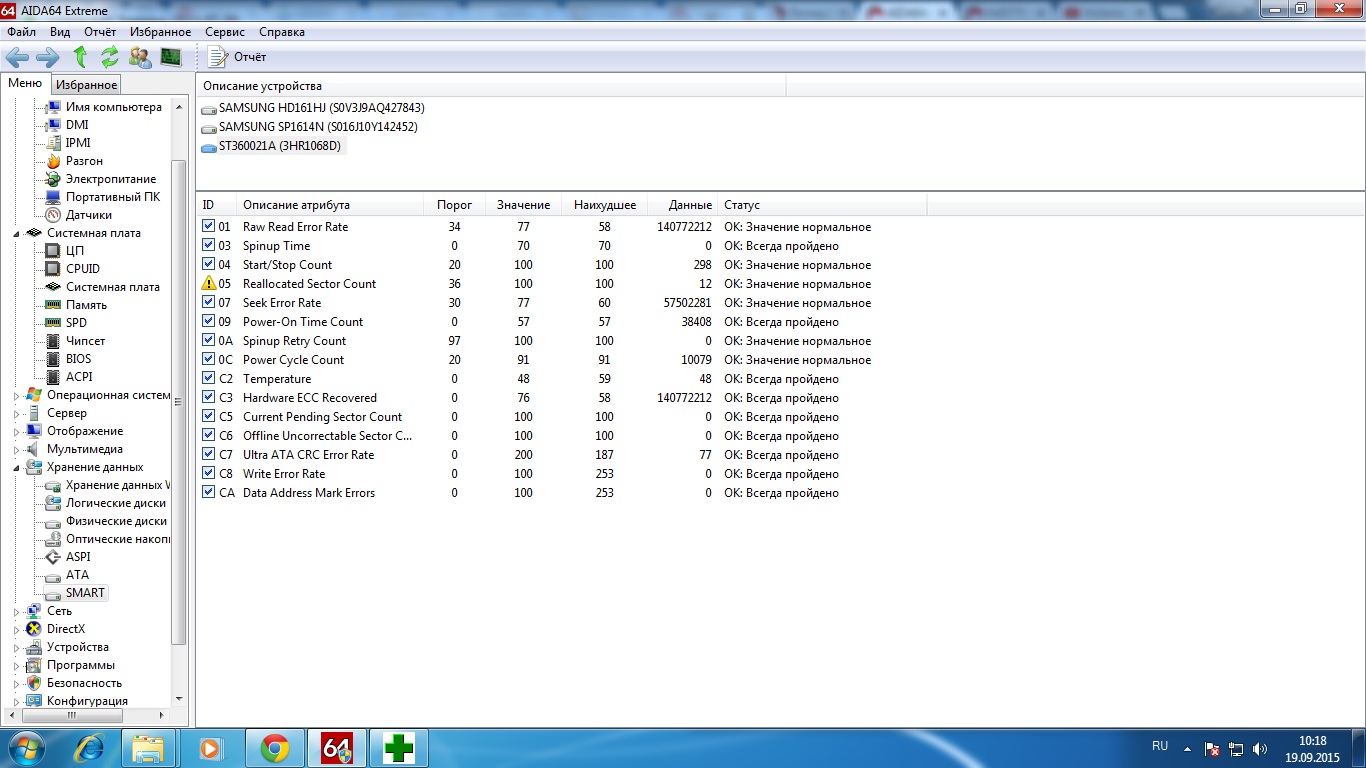Click the green-screen monitor toolbar icon
This screenshot has width=1366, height=768.
click(171, 57)
